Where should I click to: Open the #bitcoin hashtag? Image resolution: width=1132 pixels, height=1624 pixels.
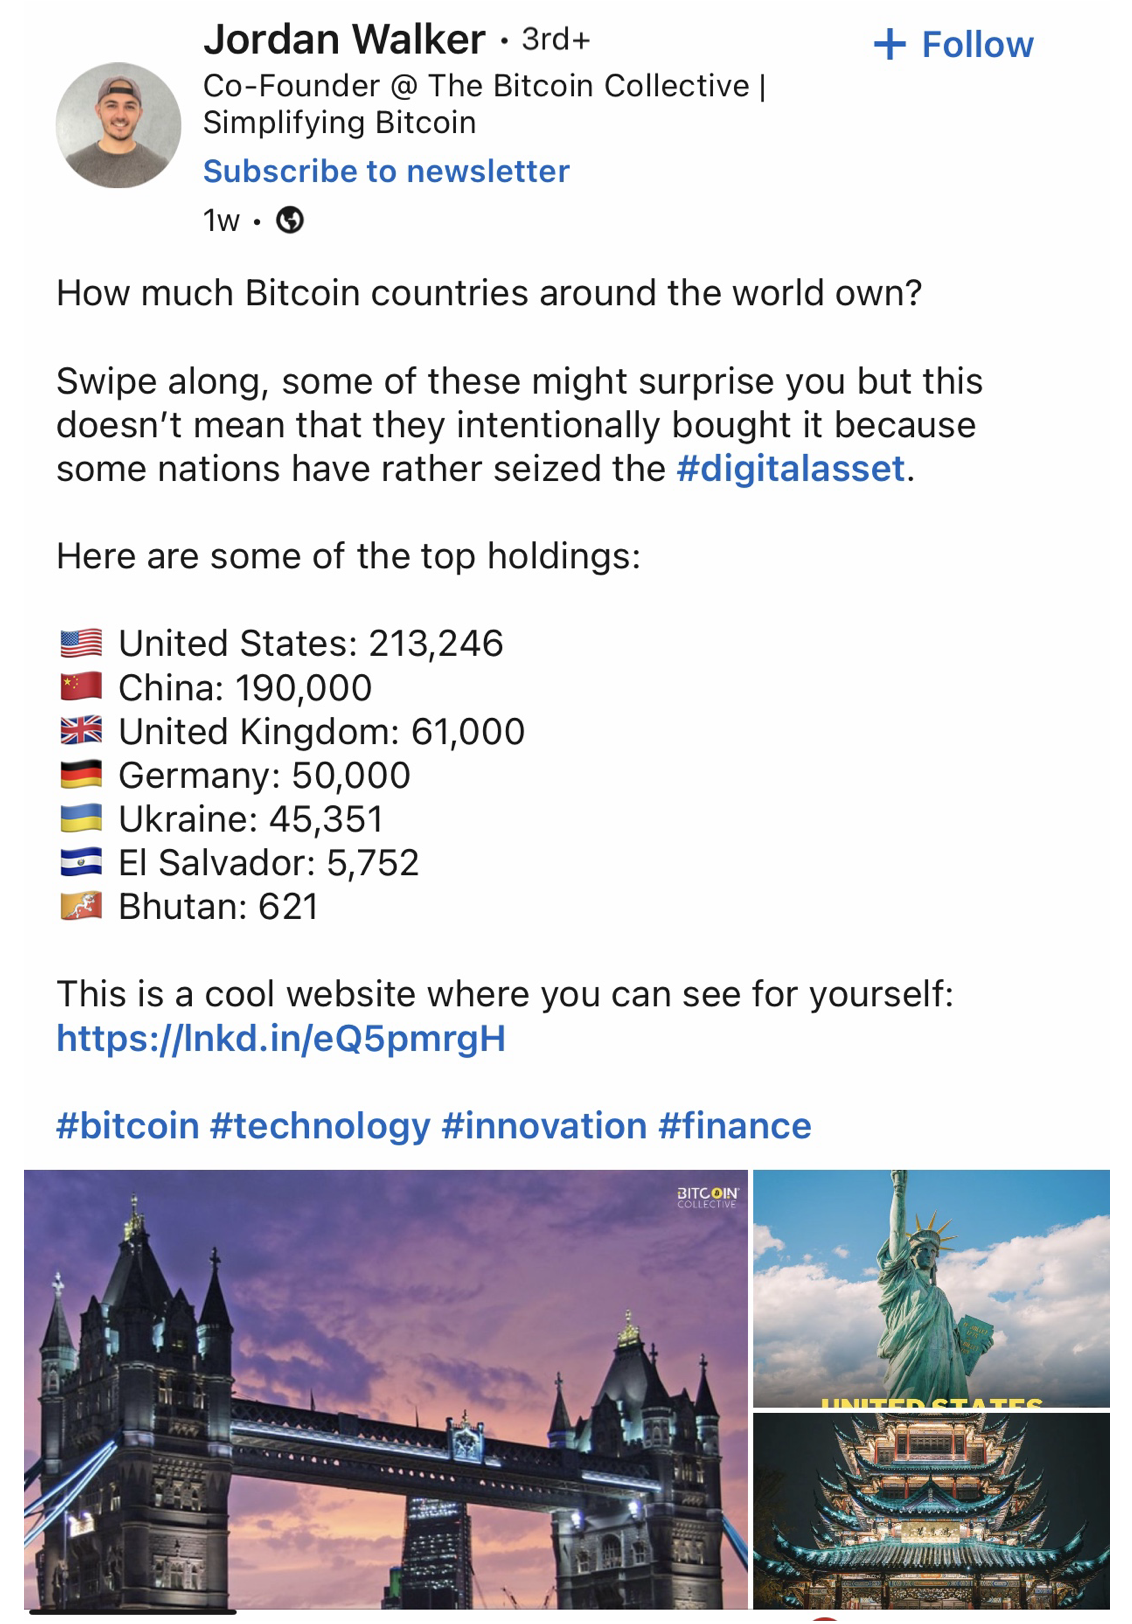coord(128,1126)
